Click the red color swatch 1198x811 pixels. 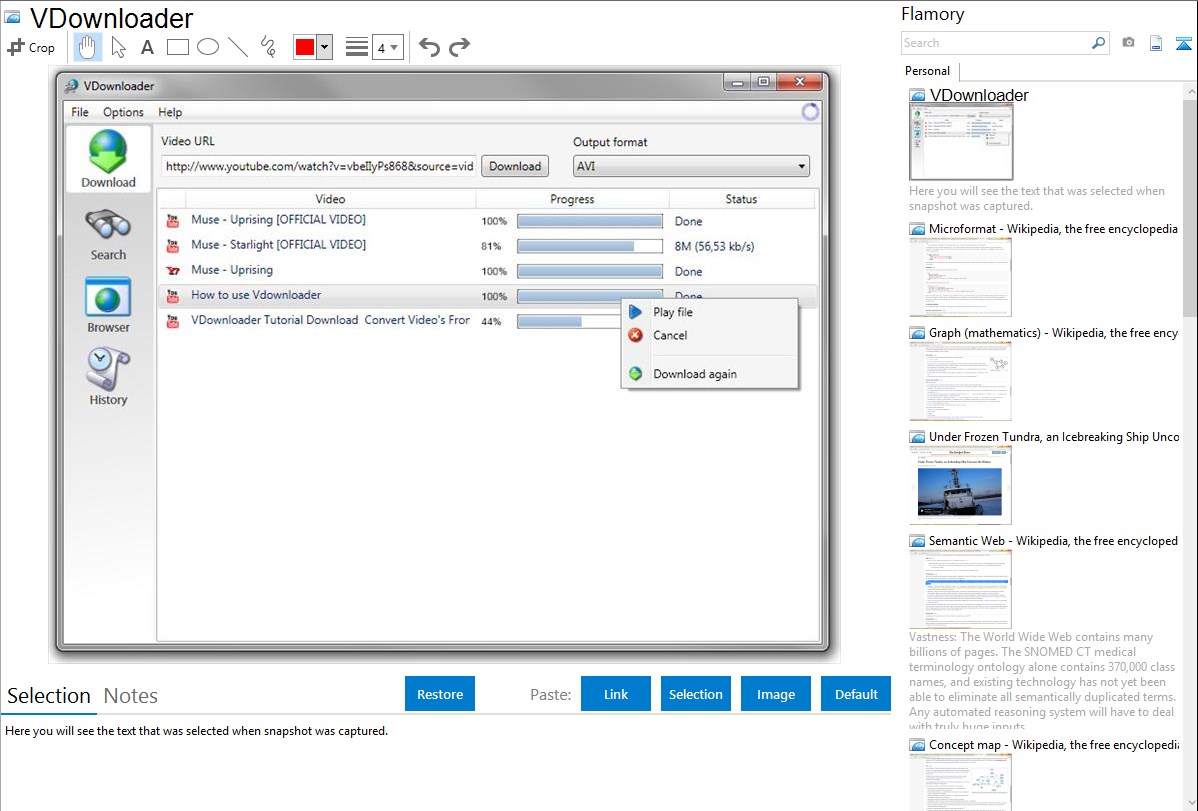(x=304, y=47)
